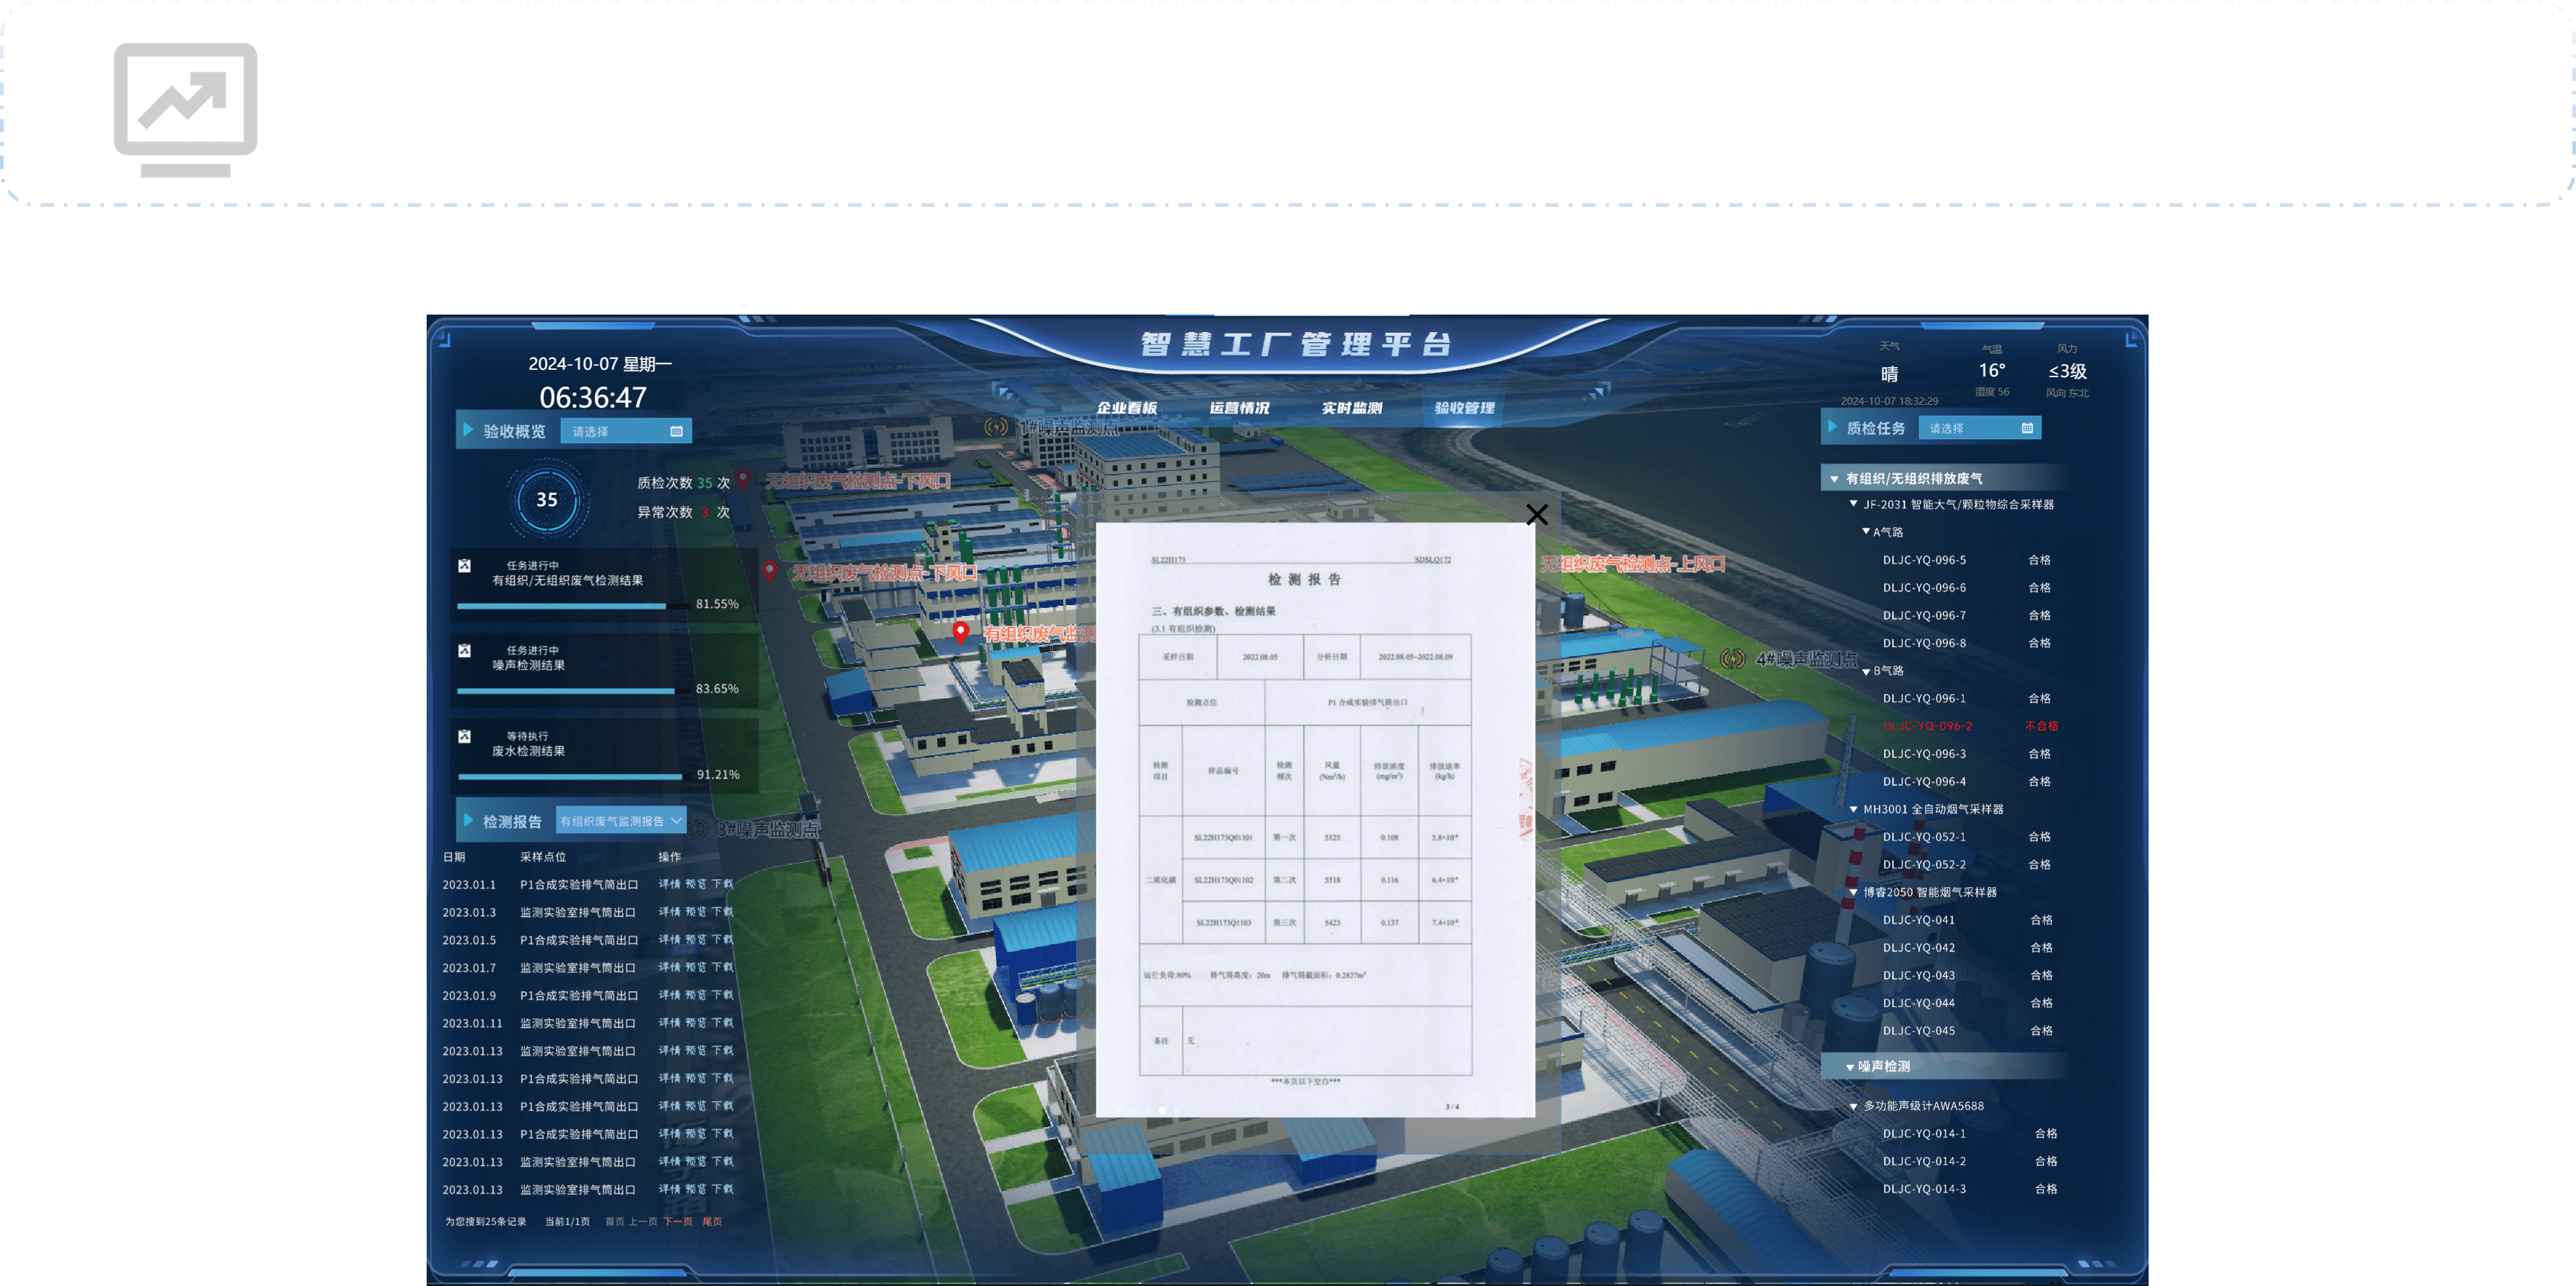This screenshot has width=2576, height=1286.
Task: Click 详情 for the 2023.01.1 report
Action: click(x=669, y=884)
